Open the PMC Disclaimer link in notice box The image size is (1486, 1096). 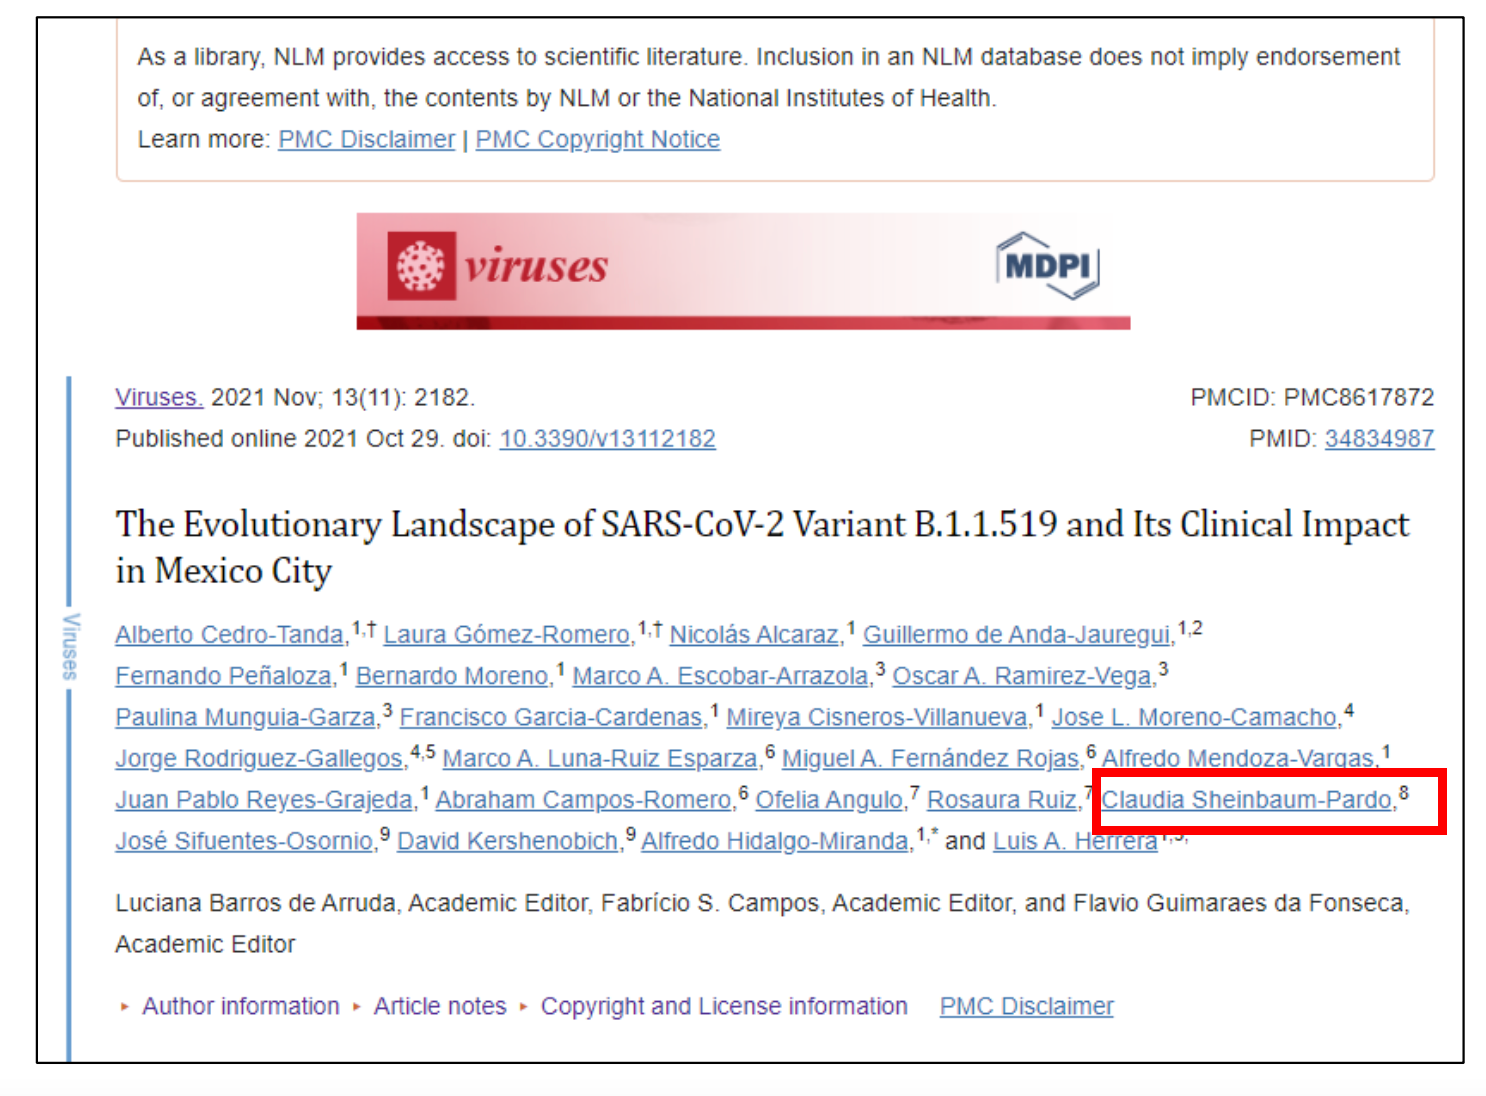point(366,139)
